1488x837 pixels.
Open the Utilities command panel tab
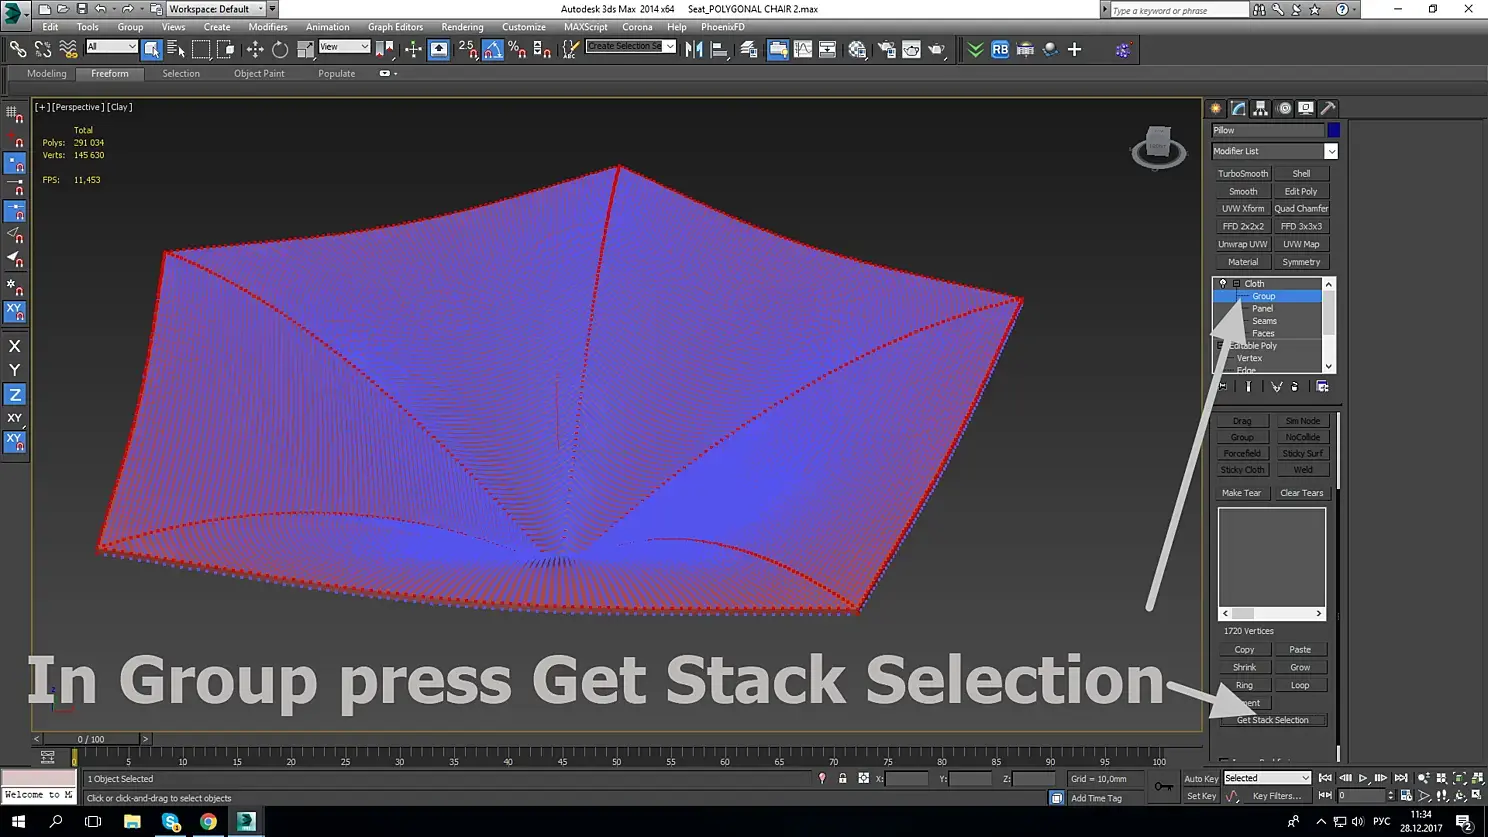[1328, 108]
